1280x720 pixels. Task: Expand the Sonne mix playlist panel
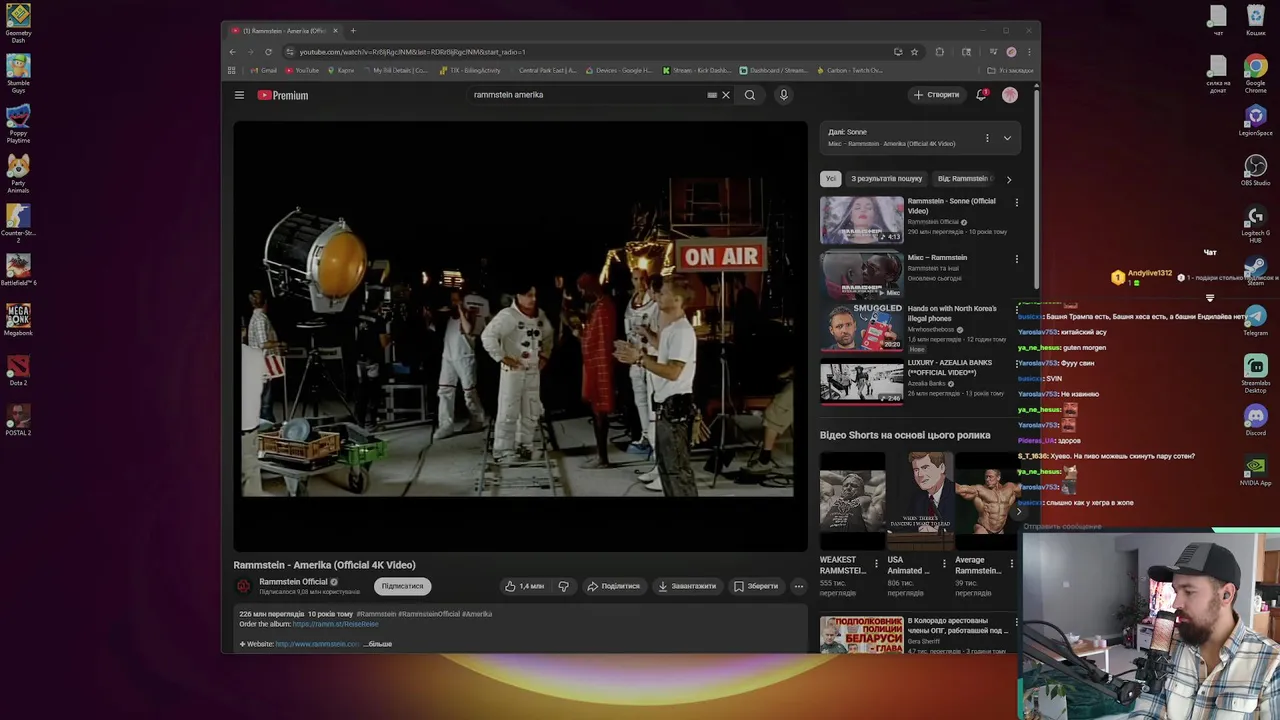point(1007,138)
